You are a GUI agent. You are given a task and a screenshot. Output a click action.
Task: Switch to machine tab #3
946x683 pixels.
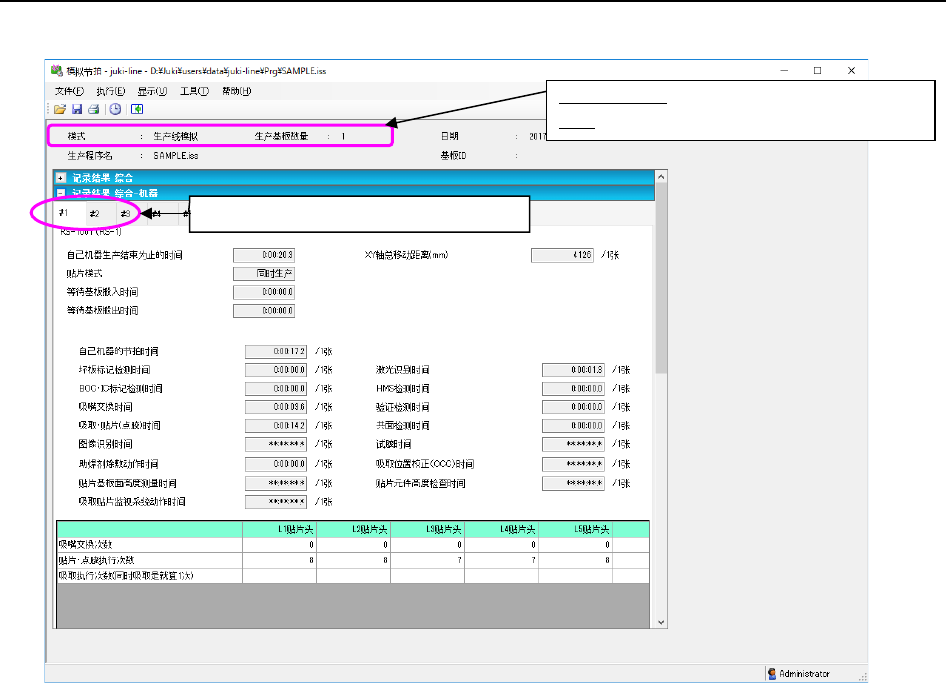pos(125,214)
